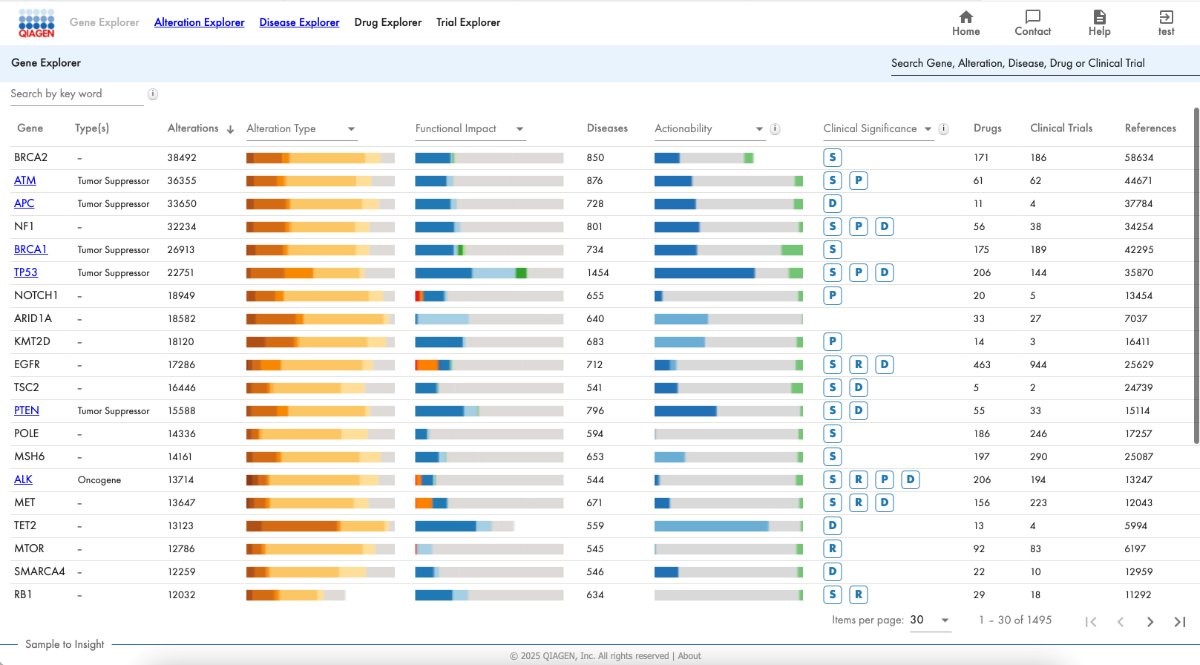The height and width of the screenshot is (665, 1200).
Task: Open the TP53 gene link
Action: pos(26,272)
